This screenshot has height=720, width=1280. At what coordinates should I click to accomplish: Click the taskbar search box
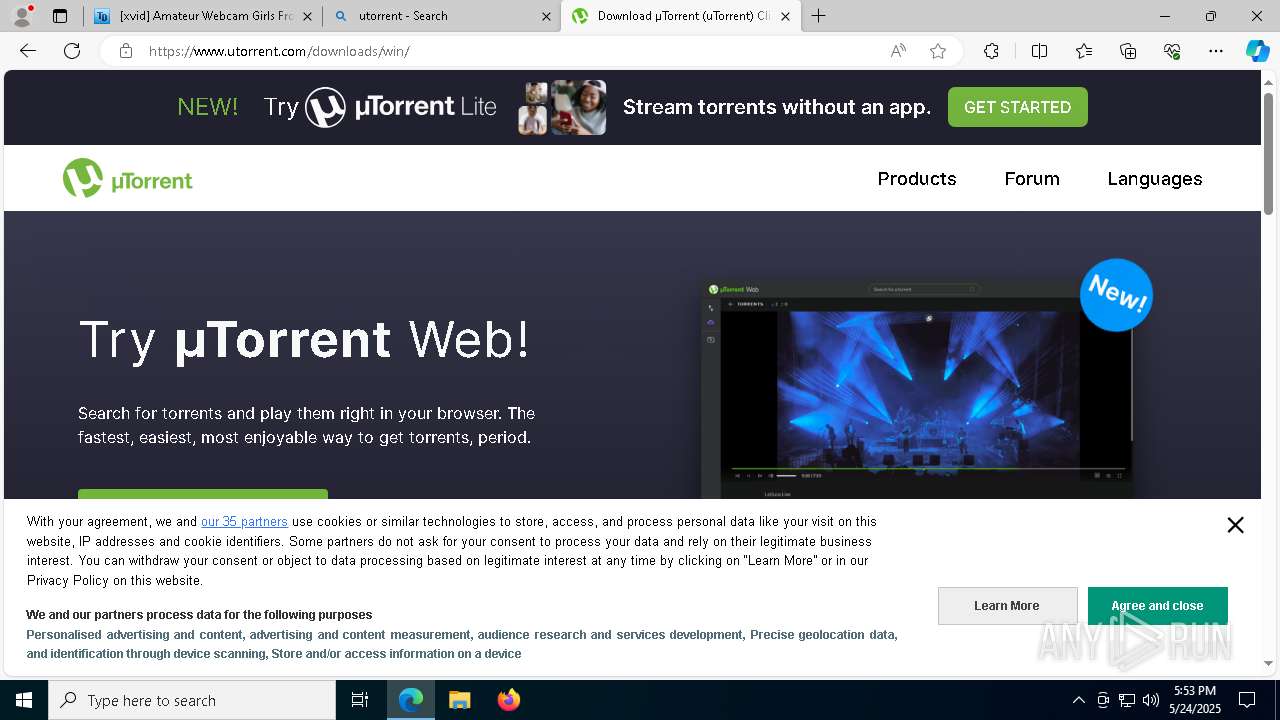tap(192, 700)
